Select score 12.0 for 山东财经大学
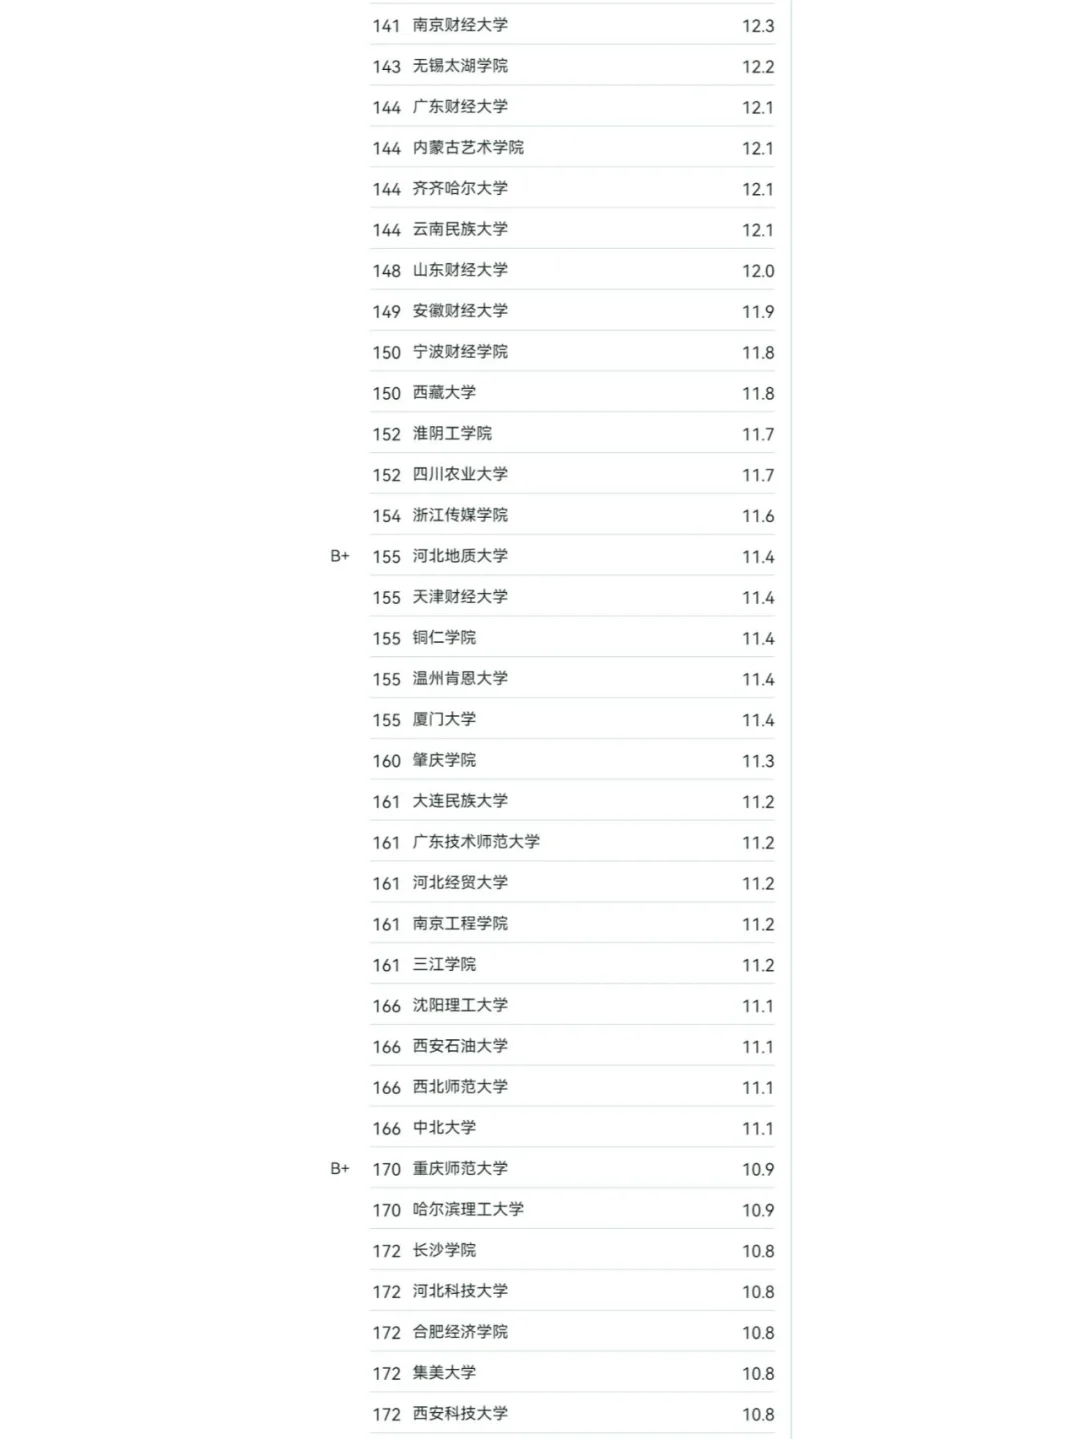Image resolution: width=1080 pixels, height=1439 pixels. pyautogui.click(x=758, y=271)
